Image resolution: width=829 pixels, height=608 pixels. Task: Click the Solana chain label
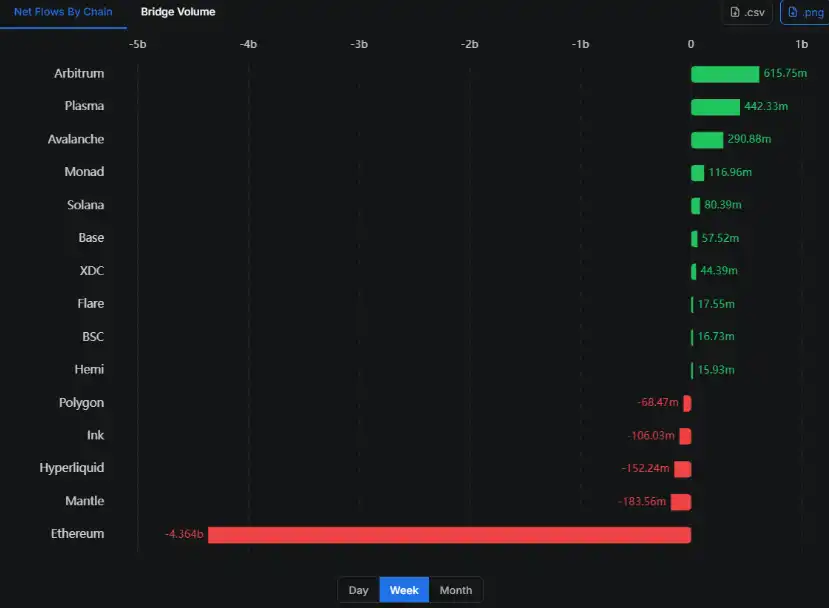[x=84, y=205]
